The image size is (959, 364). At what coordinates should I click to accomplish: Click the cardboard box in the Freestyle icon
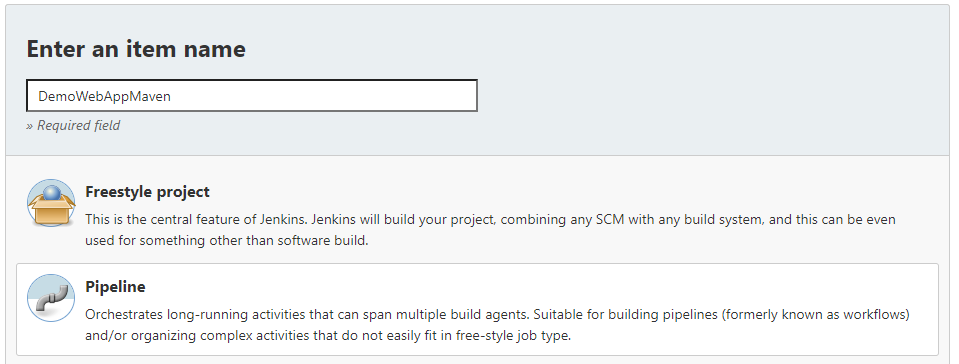51,211
